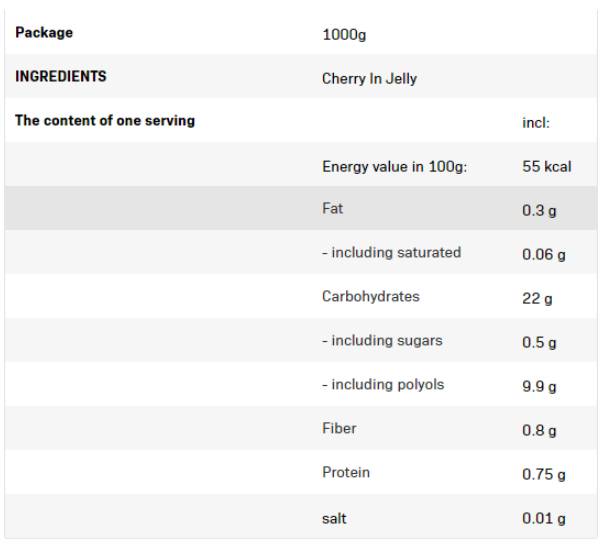Image resolution: width=602 pixels, height=544 pixels.
Task: Select the 9.9 g polyols value
Action: tap(539, 387)
